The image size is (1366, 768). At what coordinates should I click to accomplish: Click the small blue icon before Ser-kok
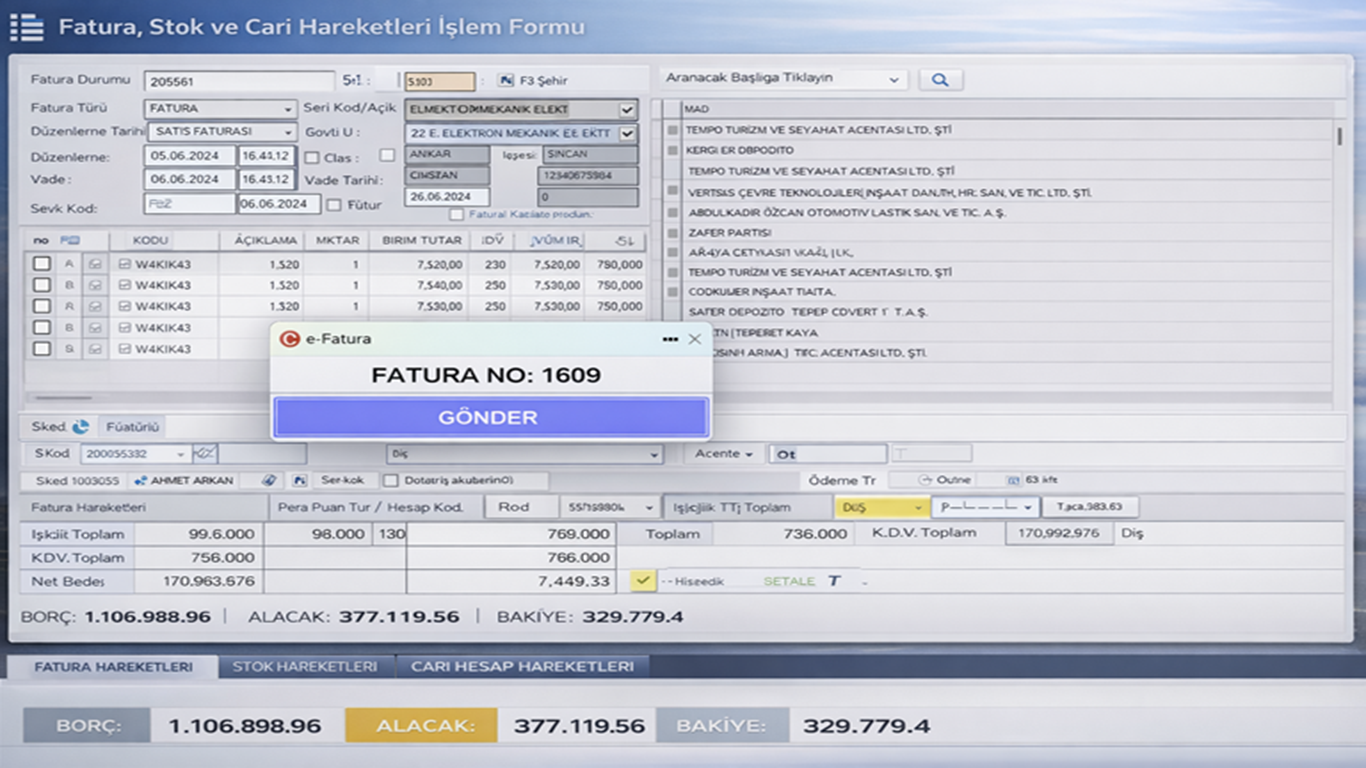(x=299, y=481)
